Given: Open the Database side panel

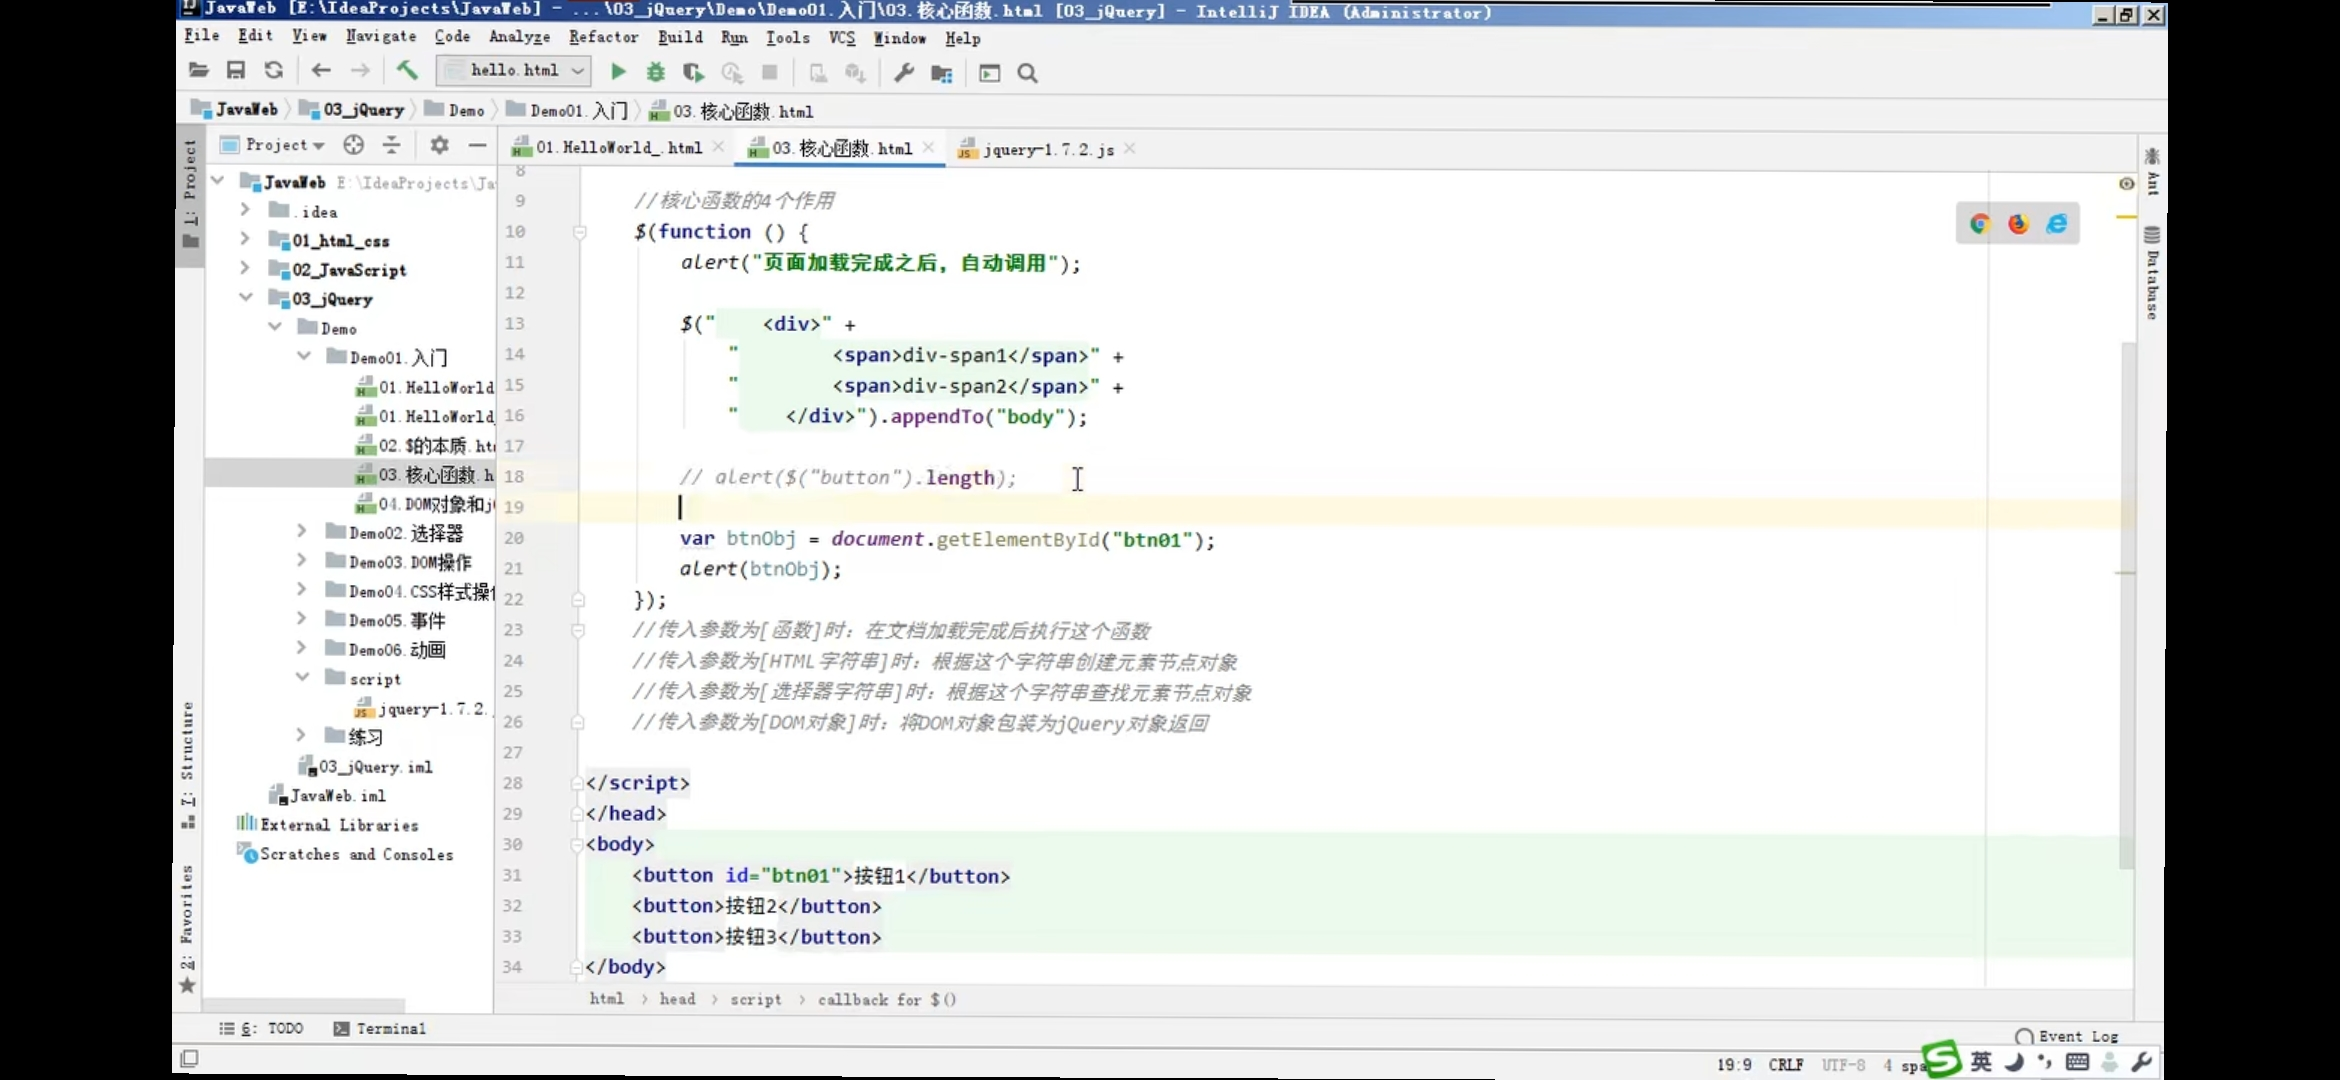Looking at the screenshot, I should [2152, 273].
